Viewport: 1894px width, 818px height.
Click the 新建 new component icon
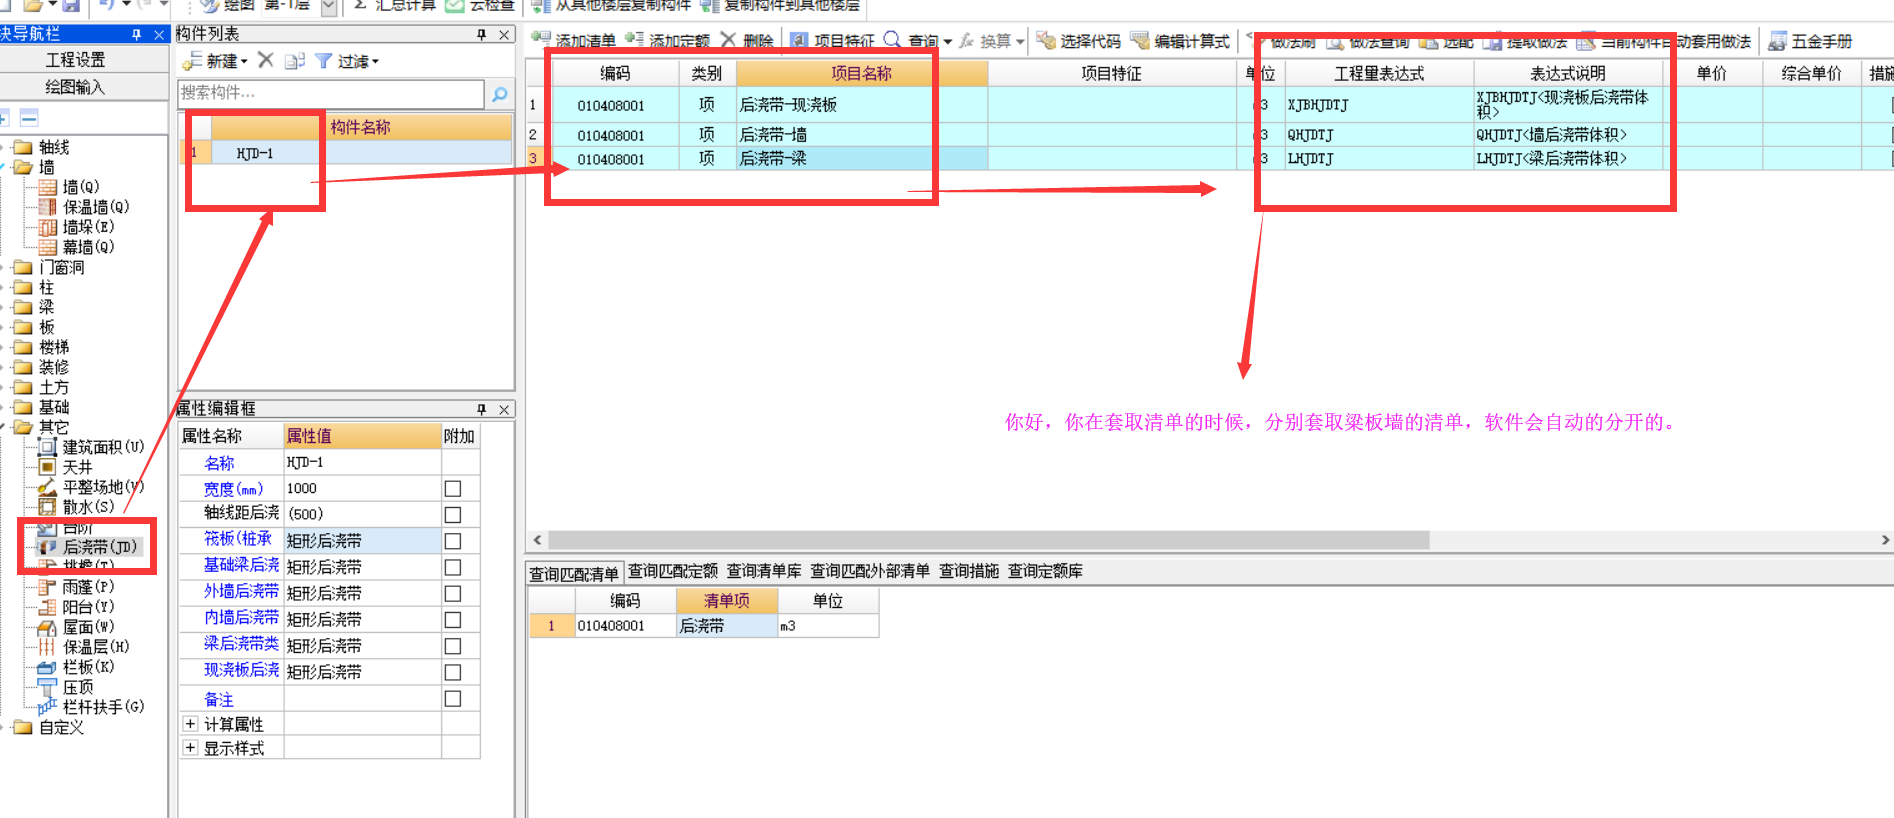pyautogui.click(x=192, y=62)
